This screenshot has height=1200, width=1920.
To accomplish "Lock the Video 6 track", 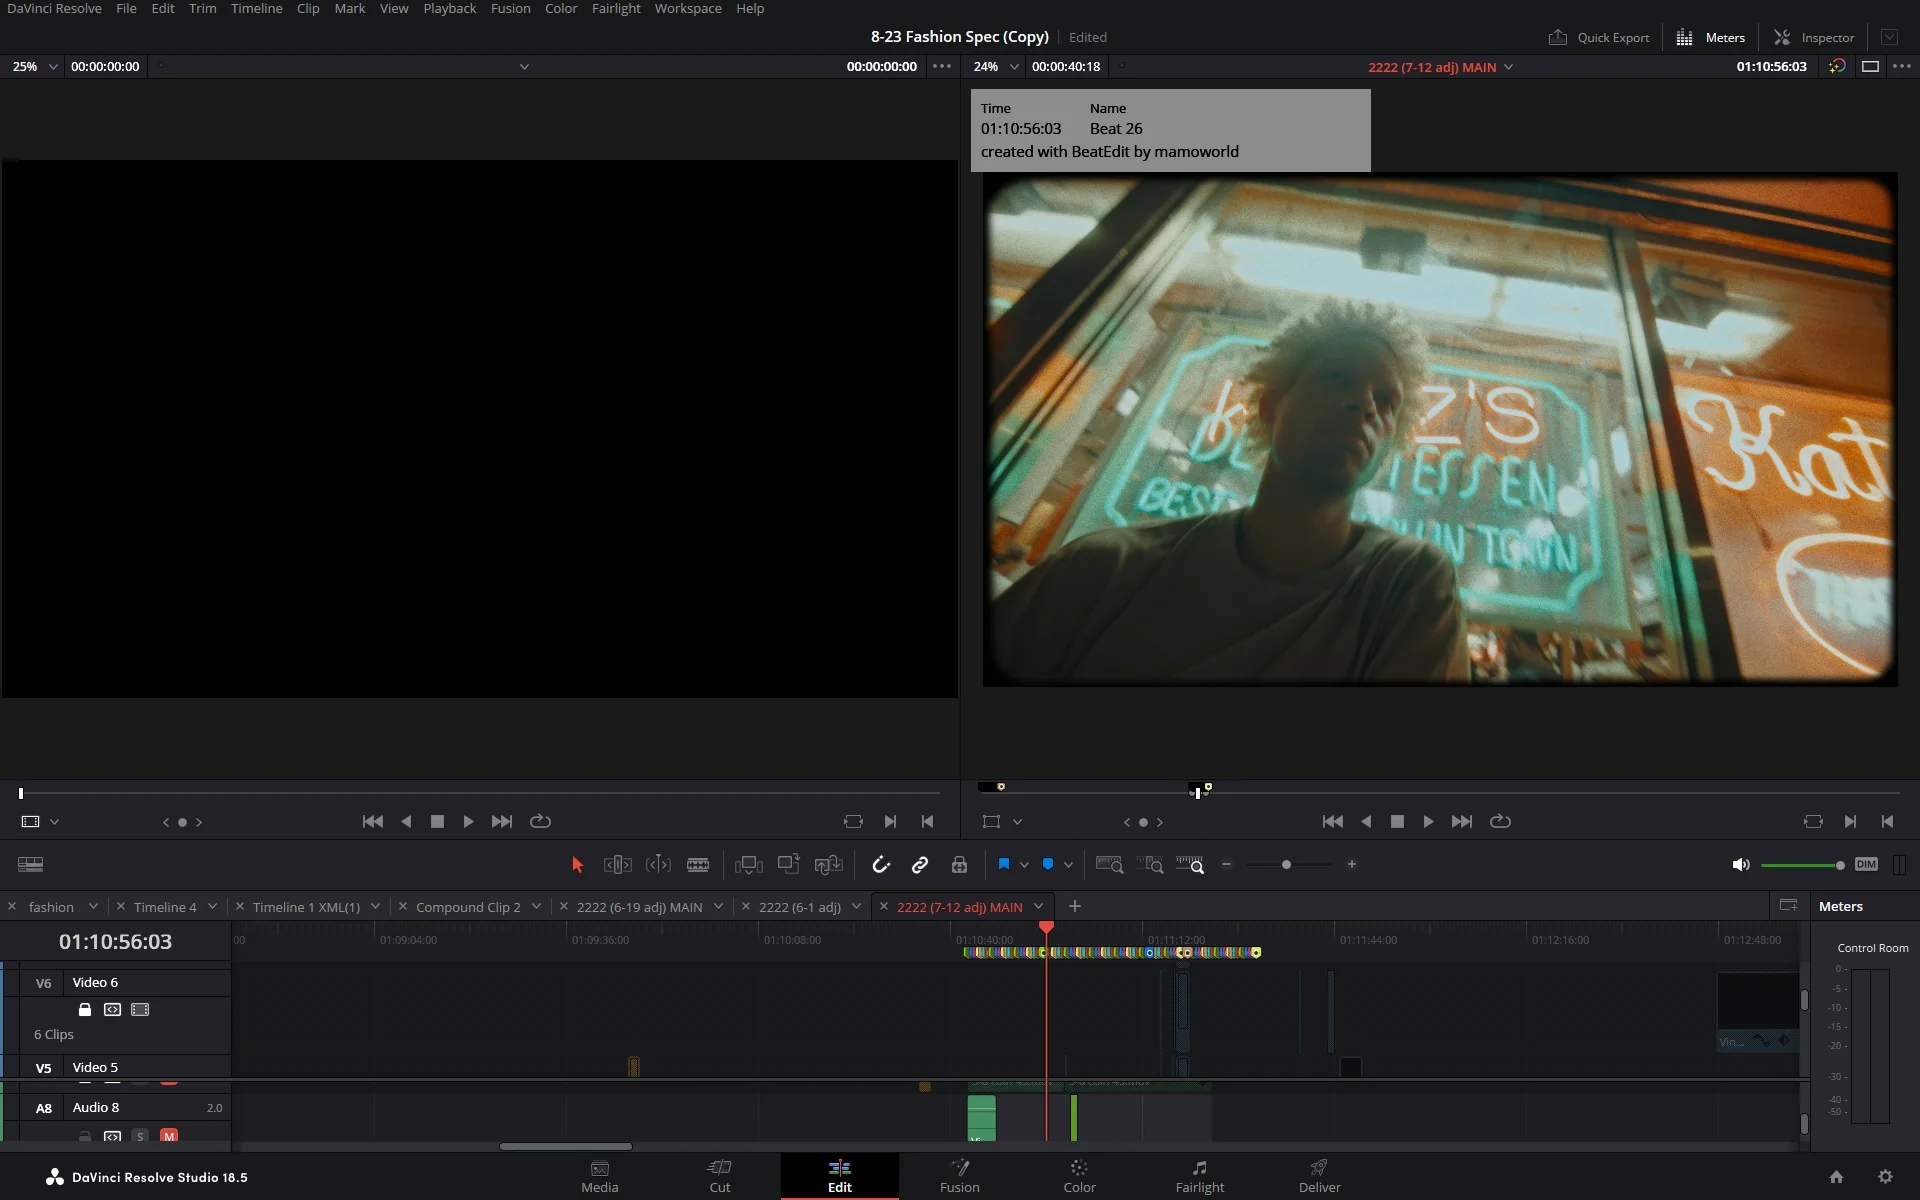I will click(x=84, y=1010).
